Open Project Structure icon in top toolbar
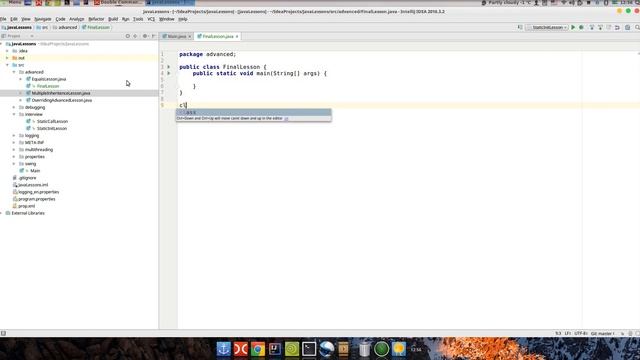 point(627,27)
